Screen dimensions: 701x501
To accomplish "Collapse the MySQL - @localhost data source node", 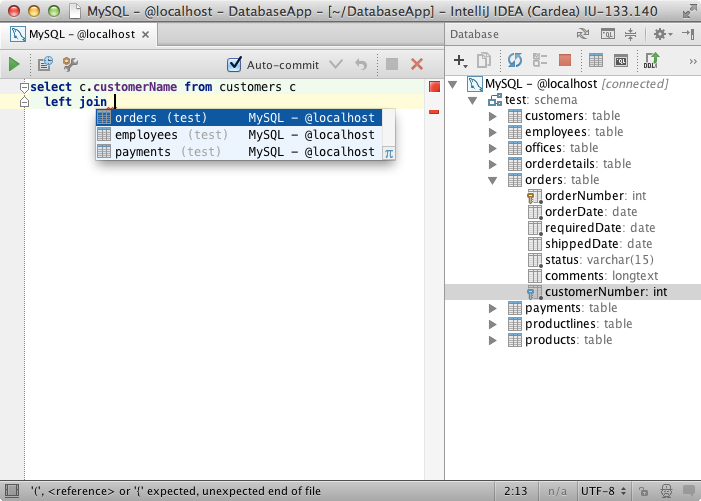I will click(452, 84).
